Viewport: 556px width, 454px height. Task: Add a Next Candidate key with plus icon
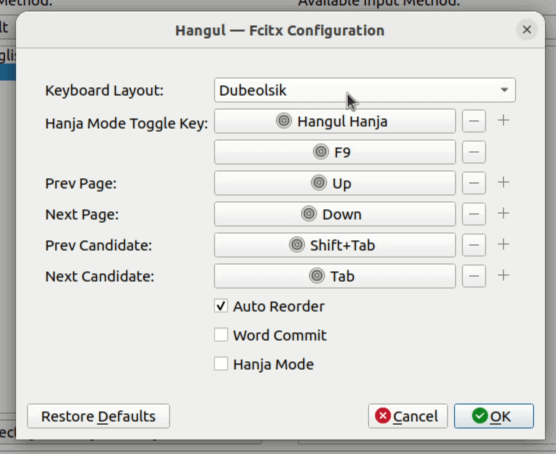point(504,276)
